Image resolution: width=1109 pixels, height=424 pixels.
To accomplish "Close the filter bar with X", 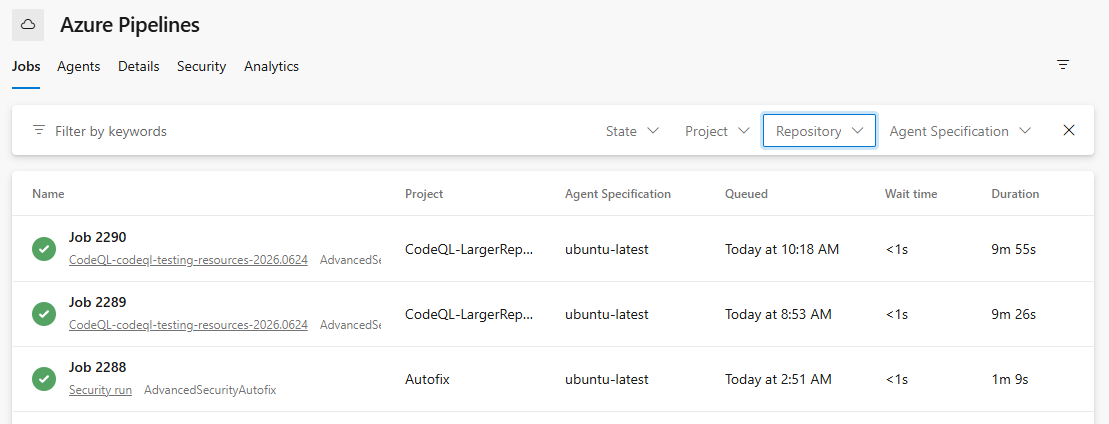I will [x=1069, y=130].
